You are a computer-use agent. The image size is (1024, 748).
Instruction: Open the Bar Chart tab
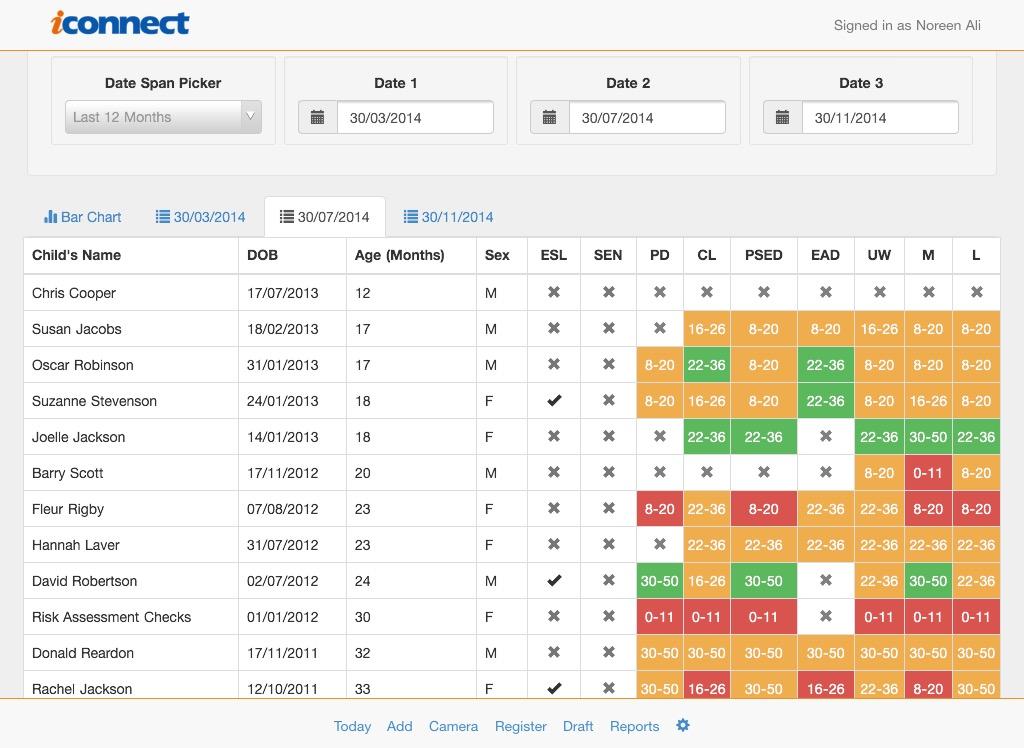(x=82, y=217)
